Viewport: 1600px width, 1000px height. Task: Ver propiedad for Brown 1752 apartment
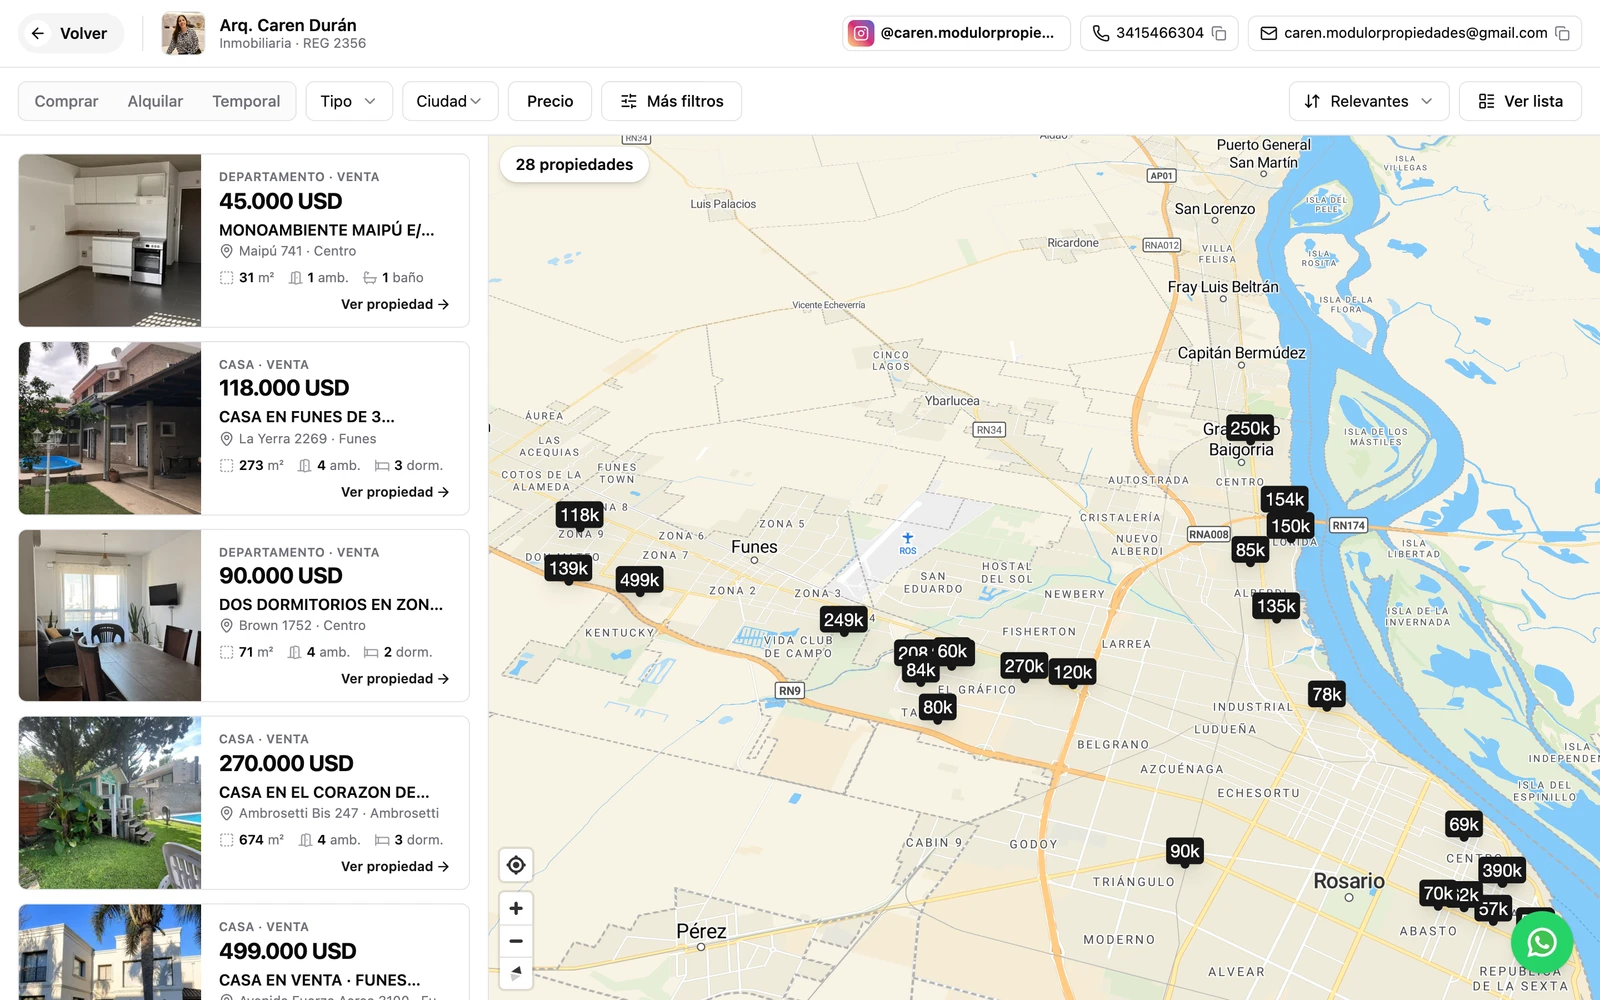click(x=395, y=679)
